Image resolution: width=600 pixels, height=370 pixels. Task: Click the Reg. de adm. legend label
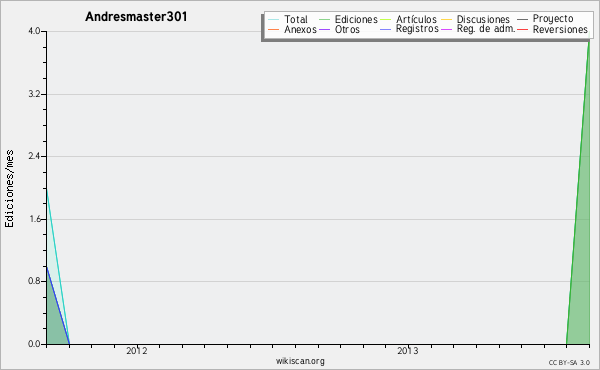486,29
